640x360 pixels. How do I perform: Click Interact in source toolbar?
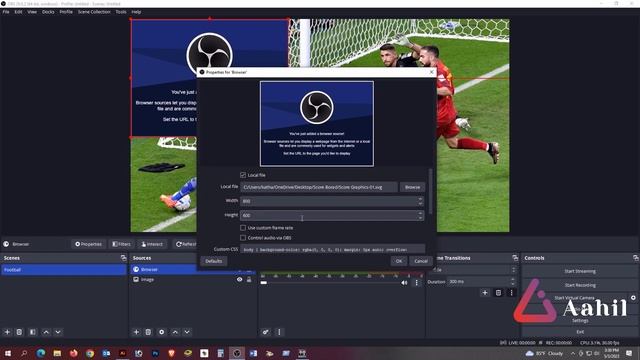coord(152,244)
